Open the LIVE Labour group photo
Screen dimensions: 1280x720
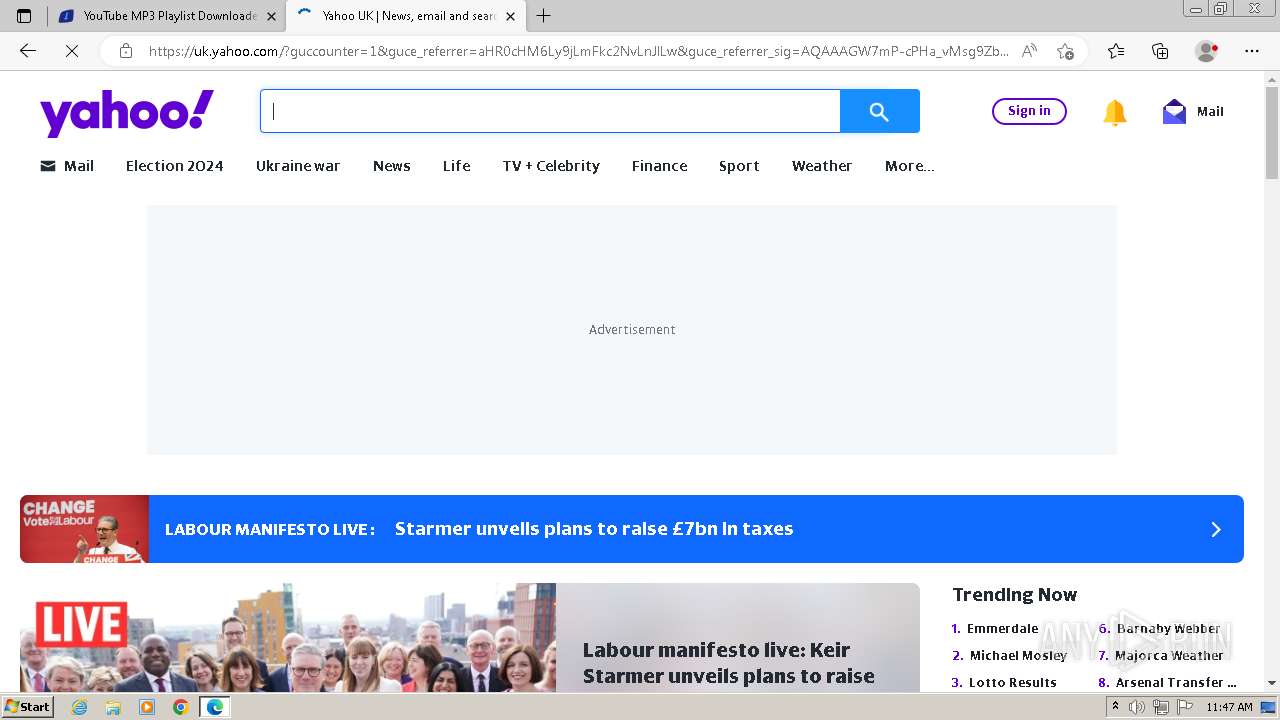tap(288, 638)
